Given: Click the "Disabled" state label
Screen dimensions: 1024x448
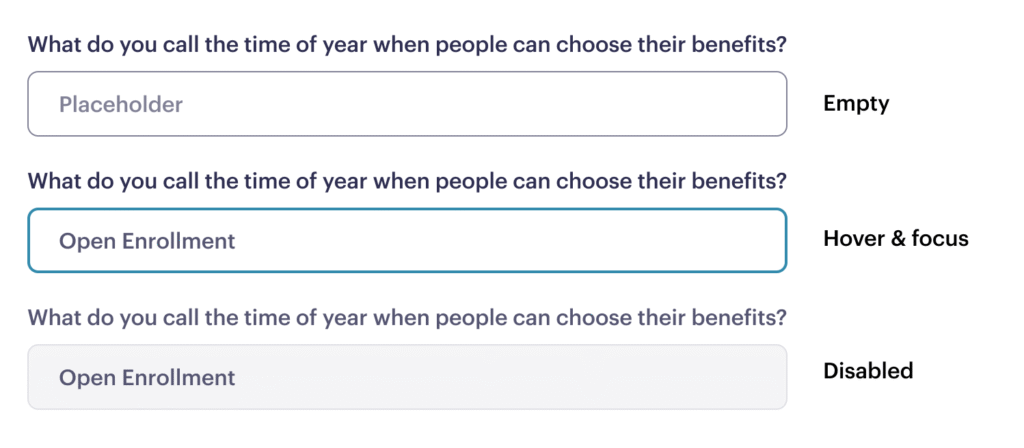Looking at the screenshot, I should click(868, 371).
